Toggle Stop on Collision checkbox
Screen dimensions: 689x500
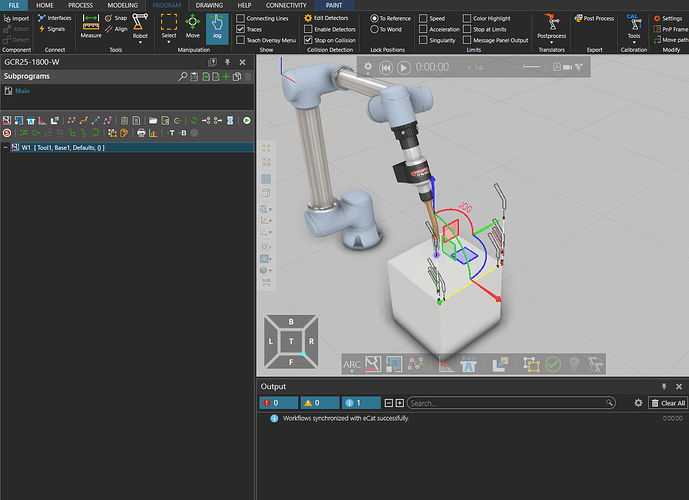(308, 40)
